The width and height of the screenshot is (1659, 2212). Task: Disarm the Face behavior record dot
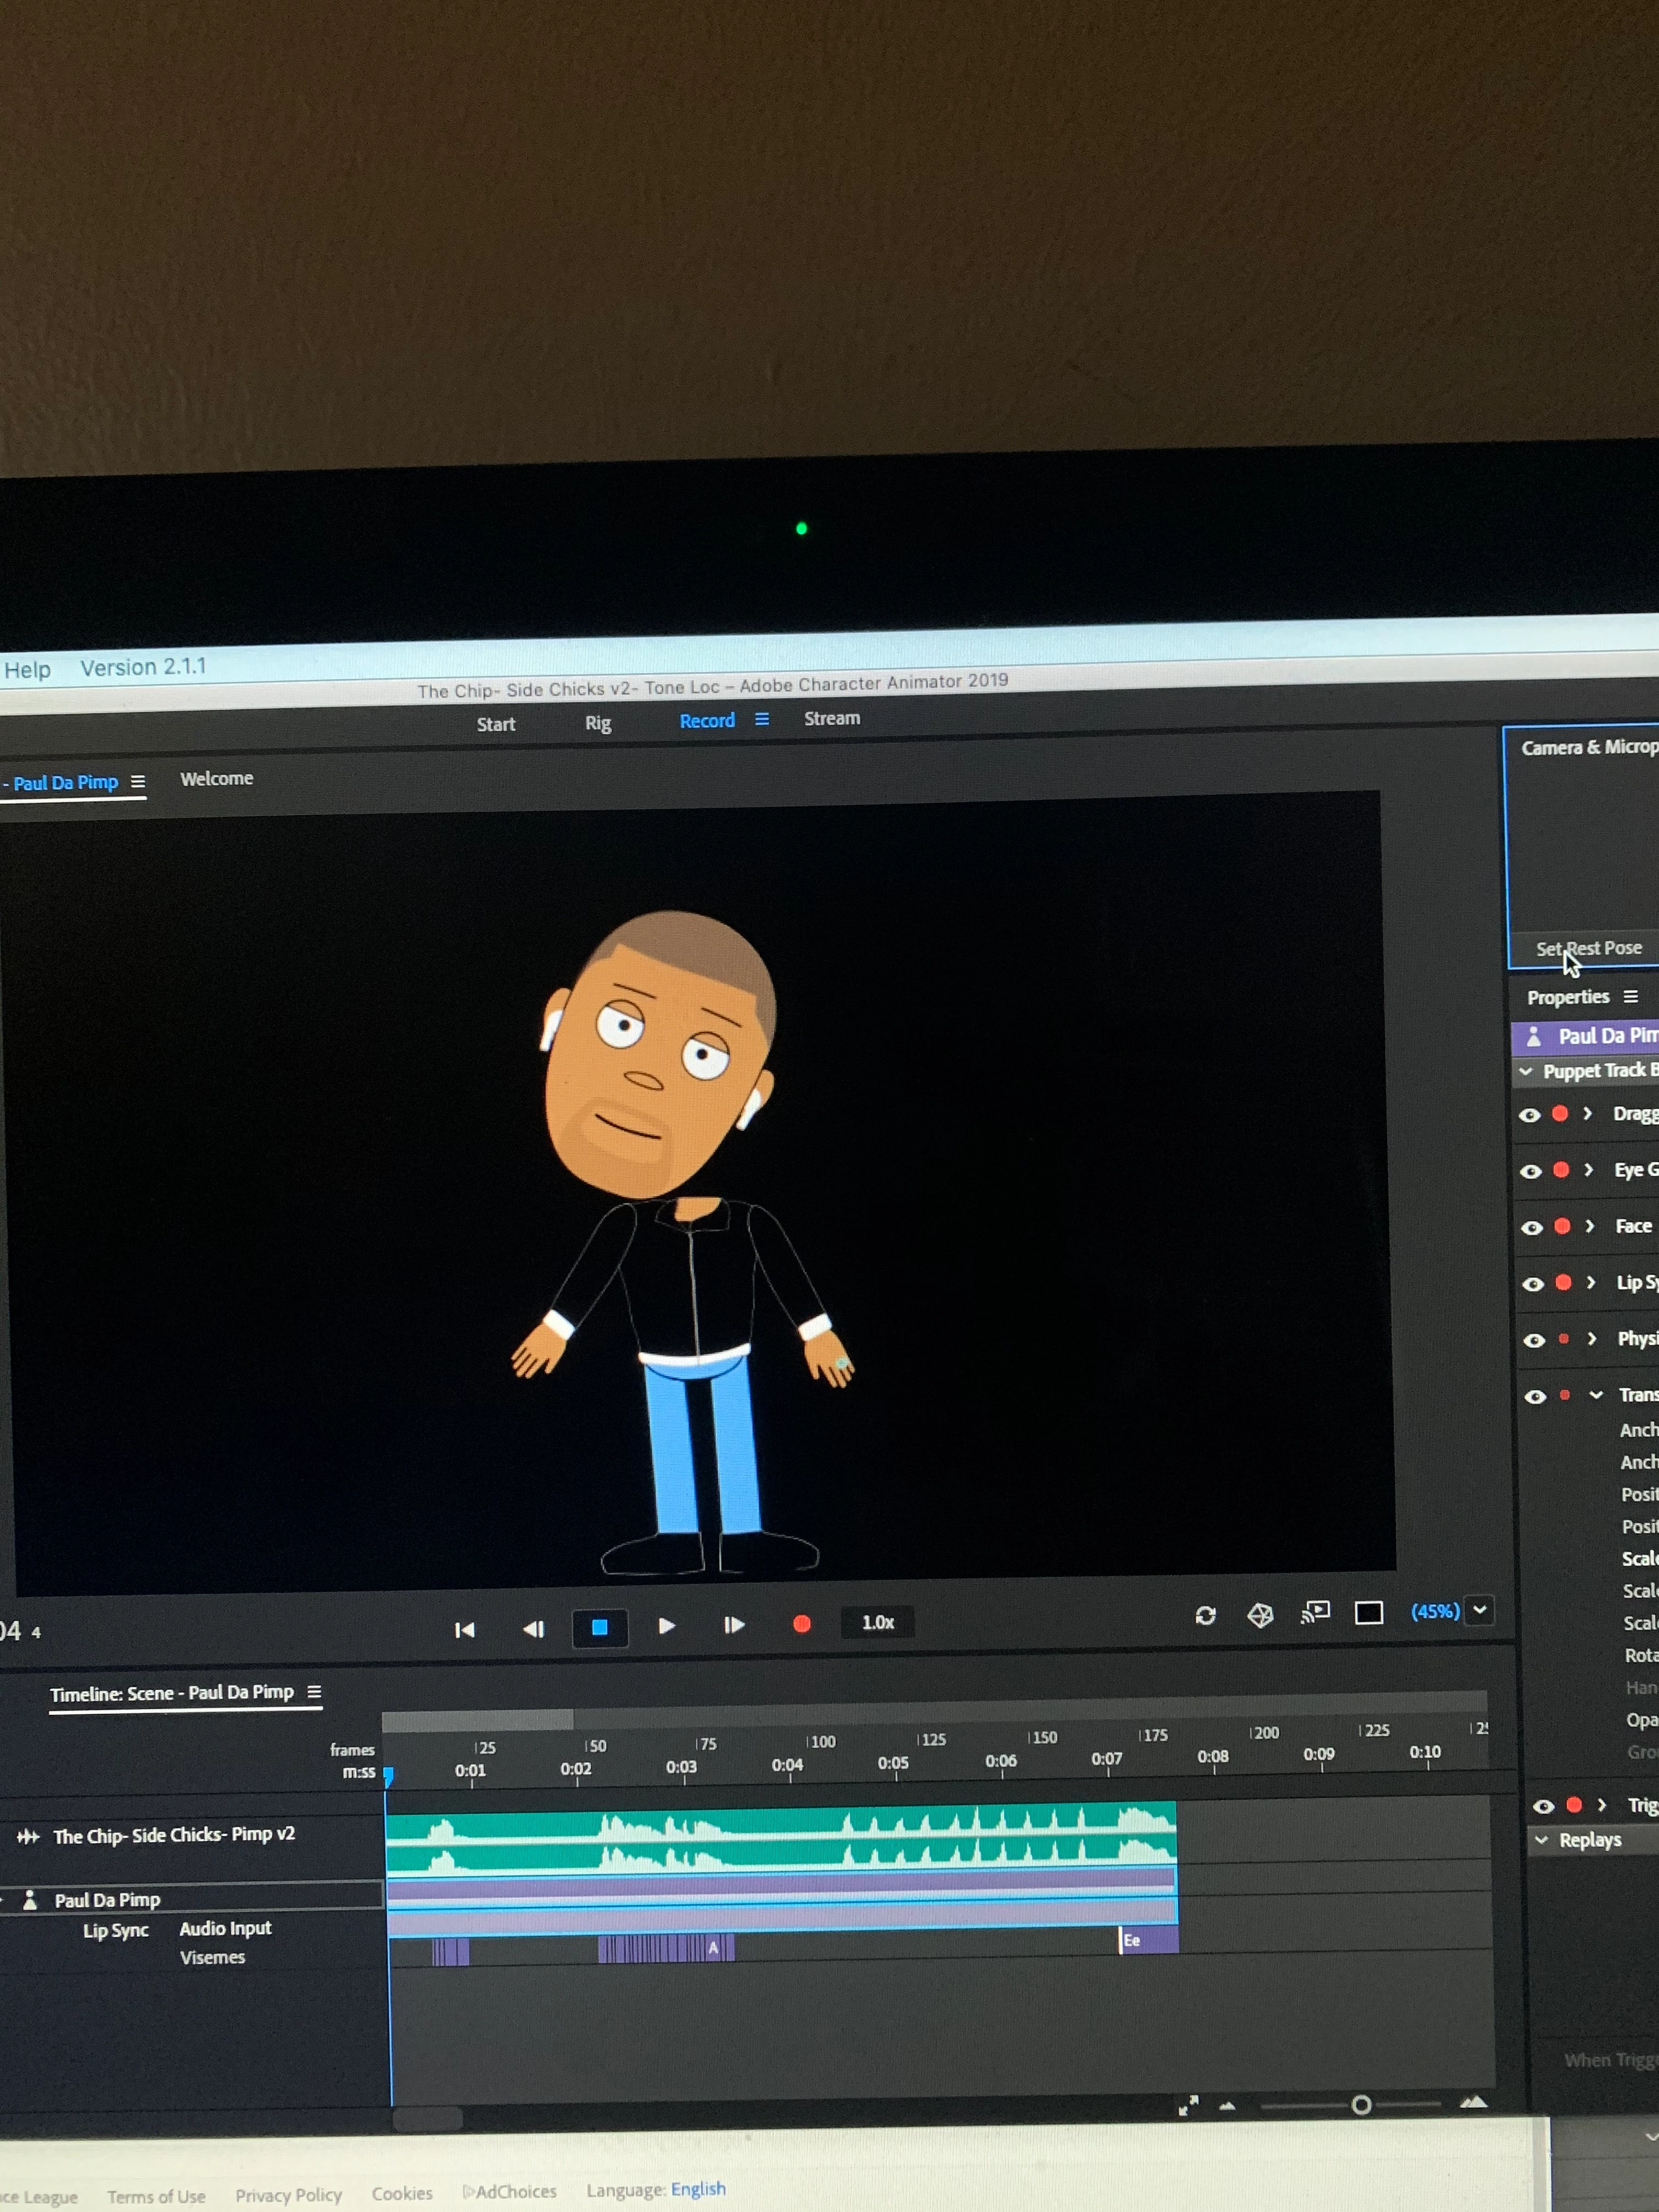click(1563, 1226)
